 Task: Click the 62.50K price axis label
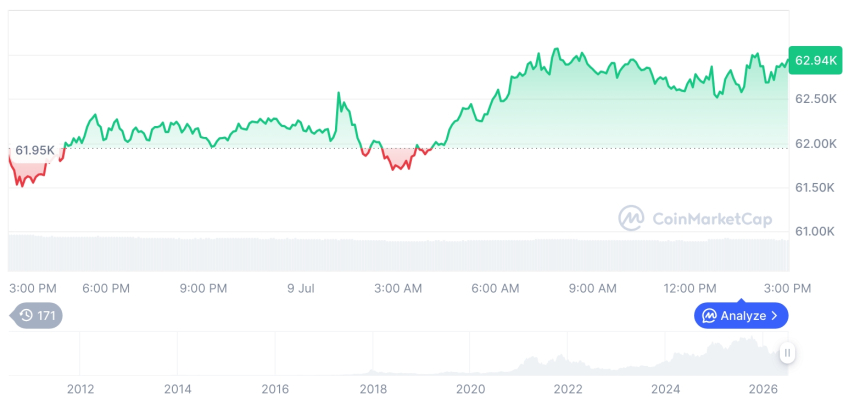816,99
